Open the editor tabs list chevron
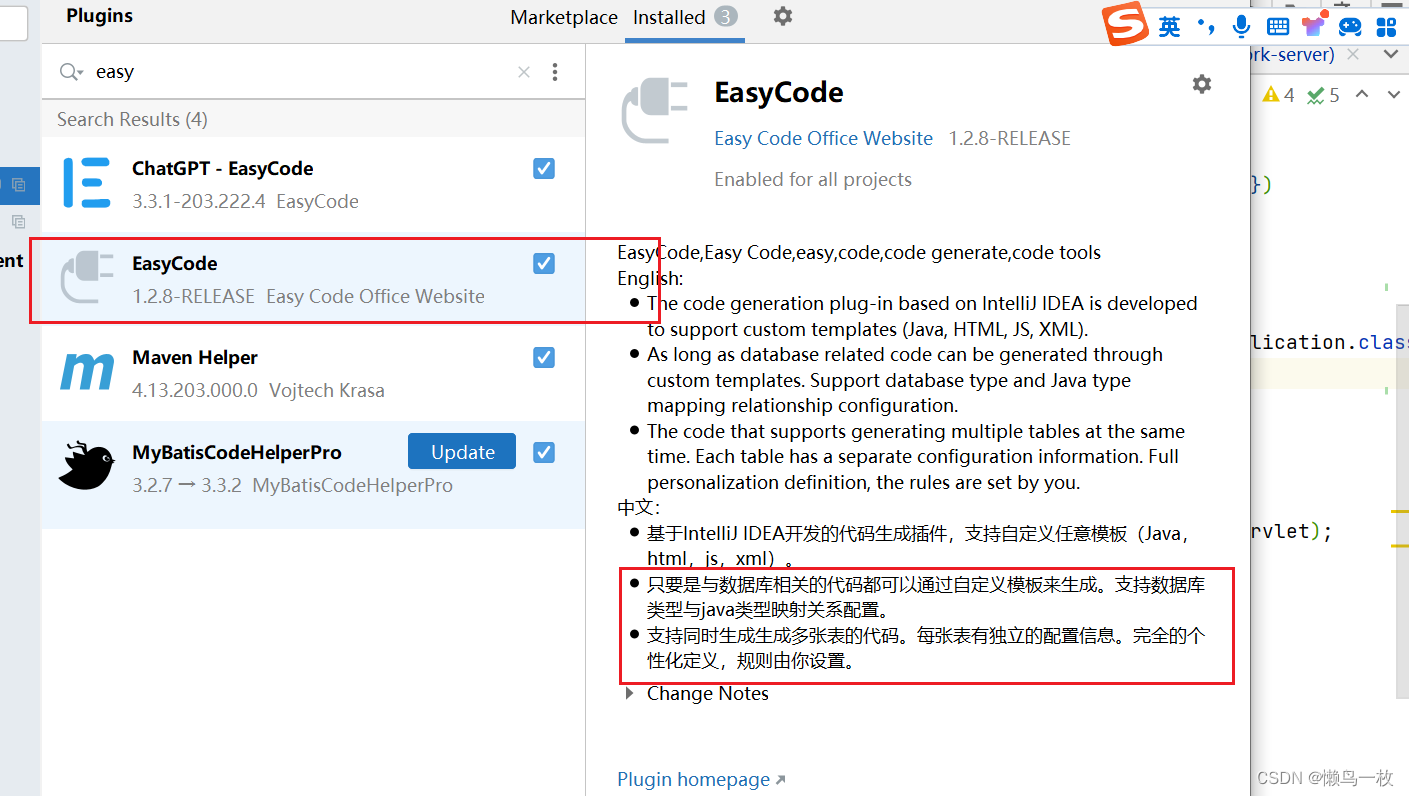Image resolution: width=1409 pixels, height=796 pixels. (1391, 55)
